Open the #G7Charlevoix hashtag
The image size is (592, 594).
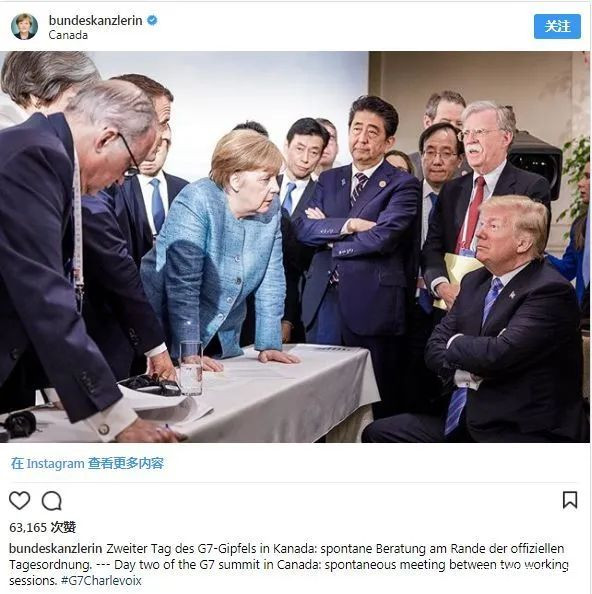point(101,580)
